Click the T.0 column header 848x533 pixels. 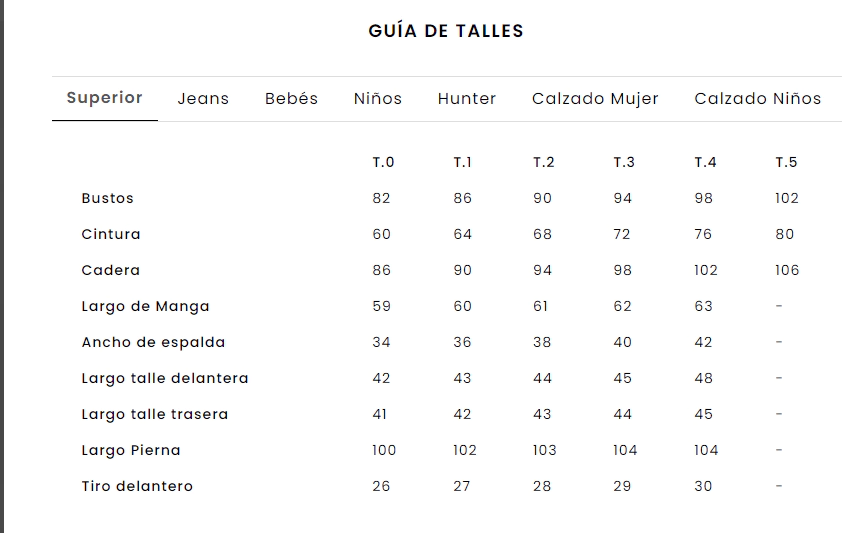click(x=383, y=162)
